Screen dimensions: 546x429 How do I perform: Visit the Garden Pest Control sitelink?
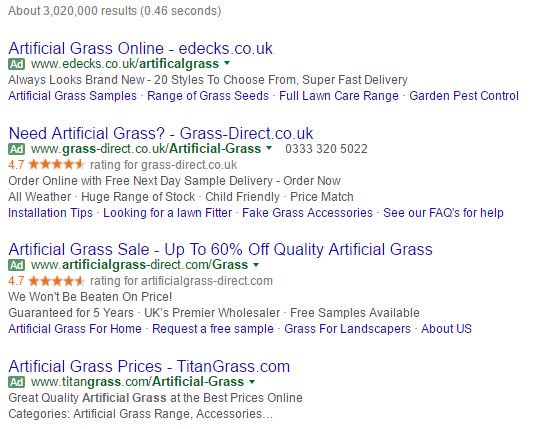click(x=464, y=96)
